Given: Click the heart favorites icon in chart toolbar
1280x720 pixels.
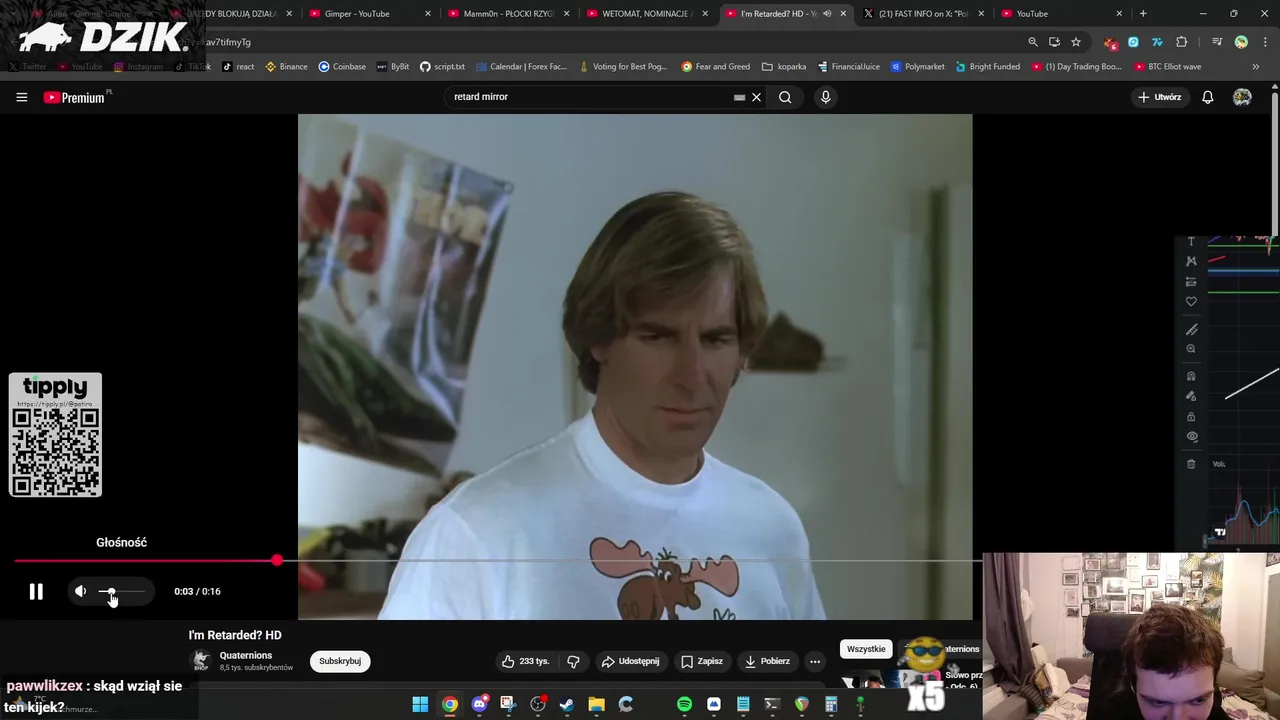Looking at the screenshot, I should 1191,301.
